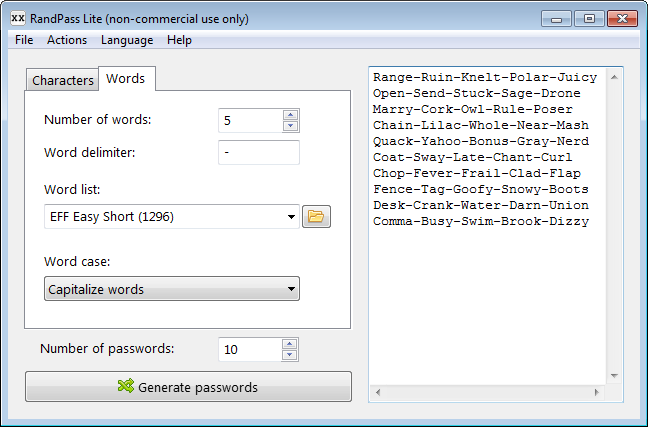This screenshot has height=427, width=648.
Task: Increase the number of passwords with up arrow
Action: pos(291,344)
